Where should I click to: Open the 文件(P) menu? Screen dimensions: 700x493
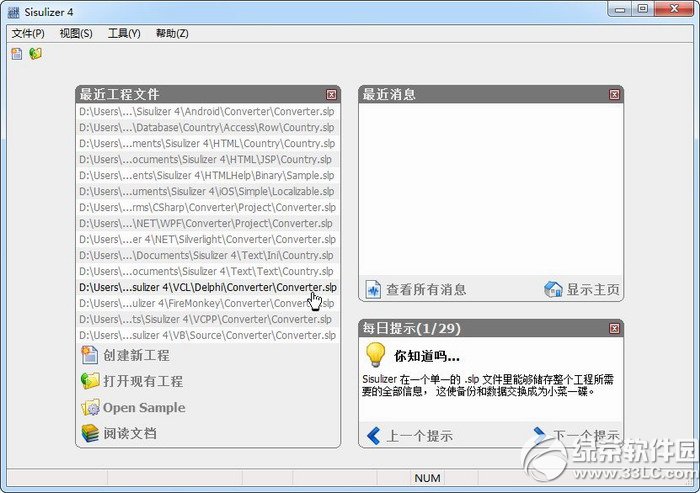(x=28, y=33)
